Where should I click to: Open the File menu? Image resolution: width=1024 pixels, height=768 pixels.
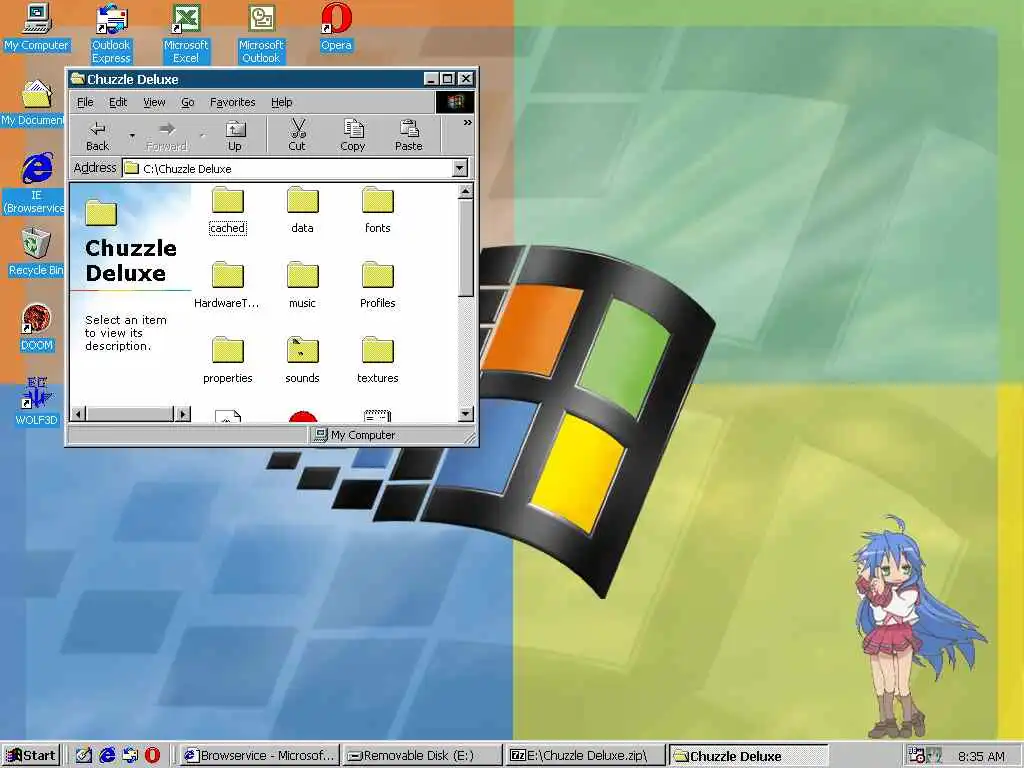[x=86, y=102]
